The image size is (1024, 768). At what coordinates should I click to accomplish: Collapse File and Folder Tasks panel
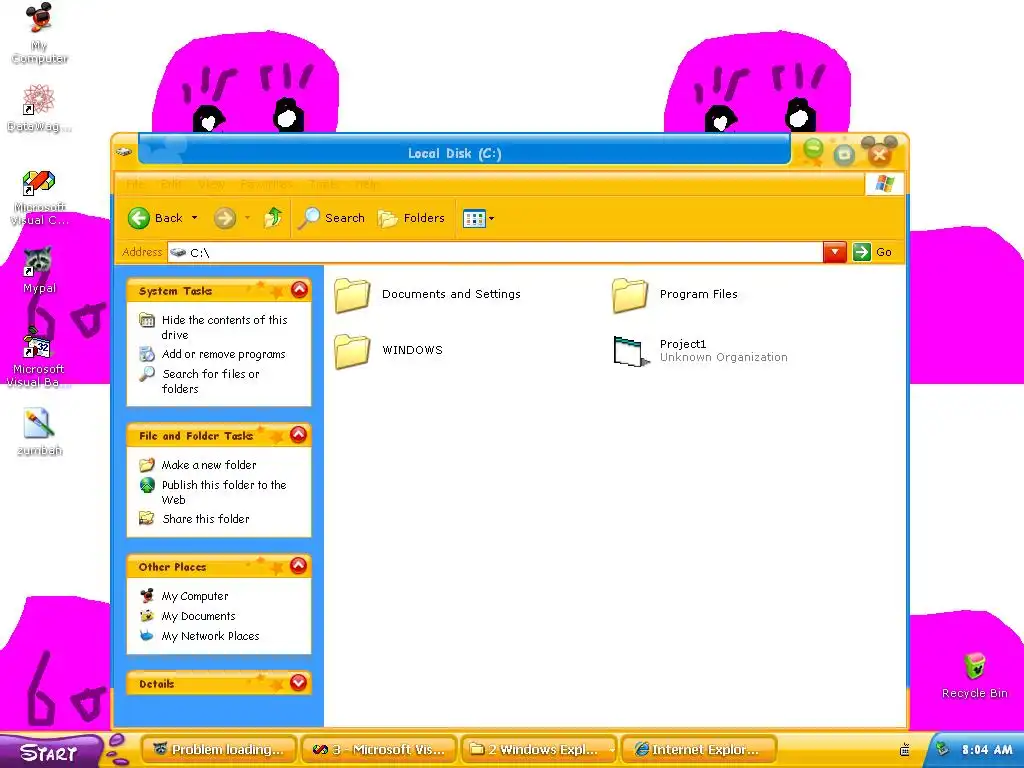tap(298, 434)
